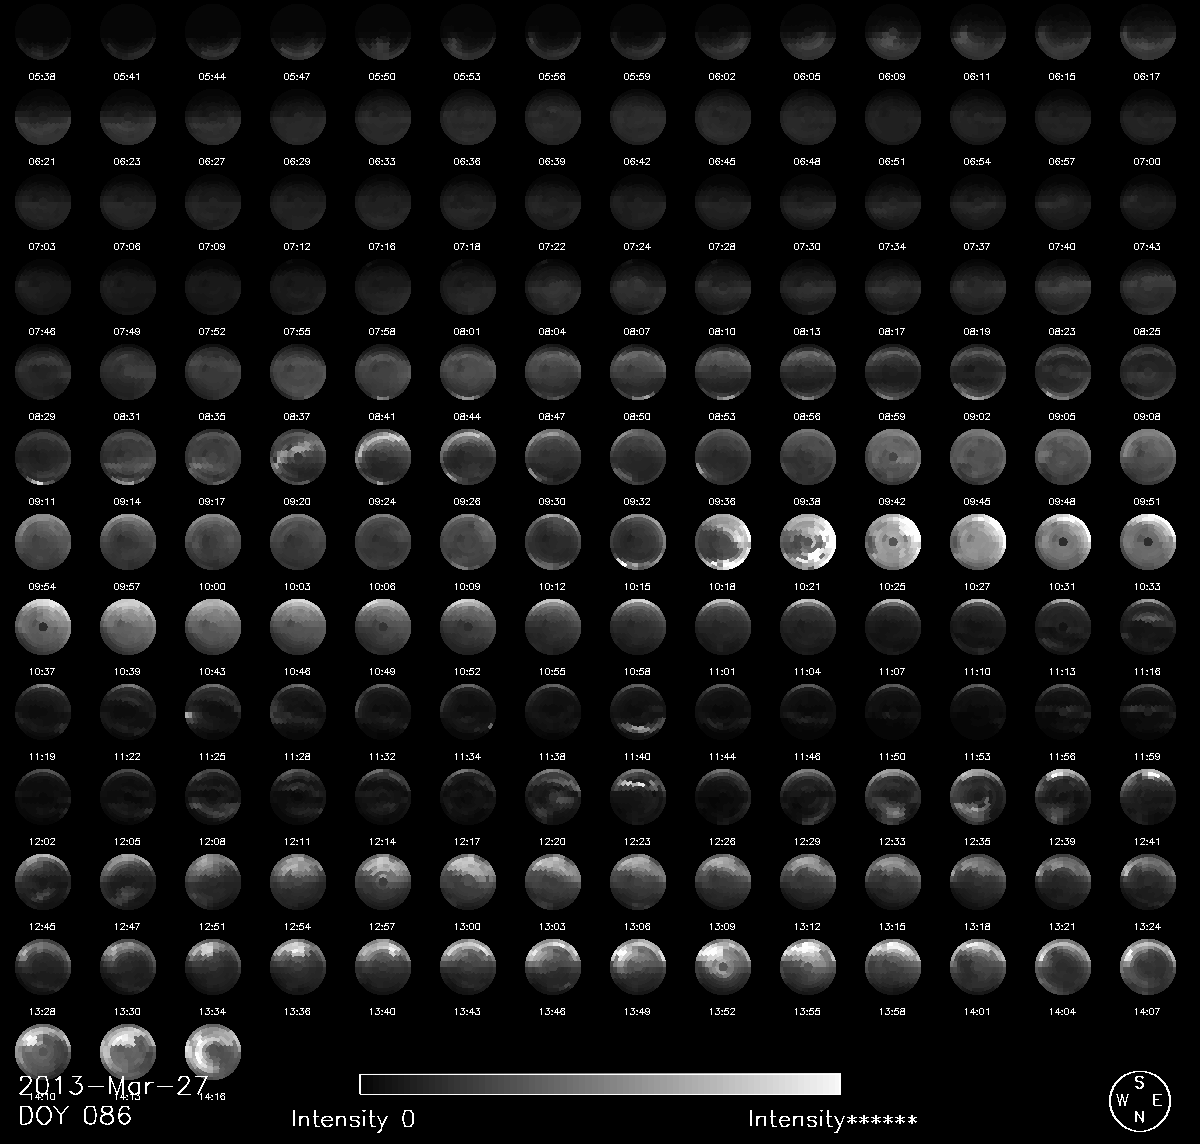Click the Intensity 0 scale label
The width and height of the screenshot is (1200, 1144).
[x=352, y=1119]
